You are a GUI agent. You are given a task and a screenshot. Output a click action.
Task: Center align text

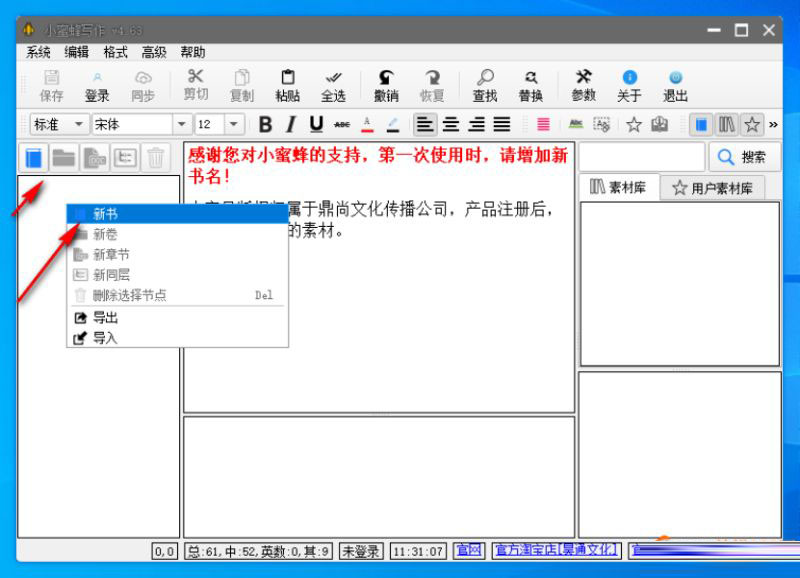click(x=451, y=124)
